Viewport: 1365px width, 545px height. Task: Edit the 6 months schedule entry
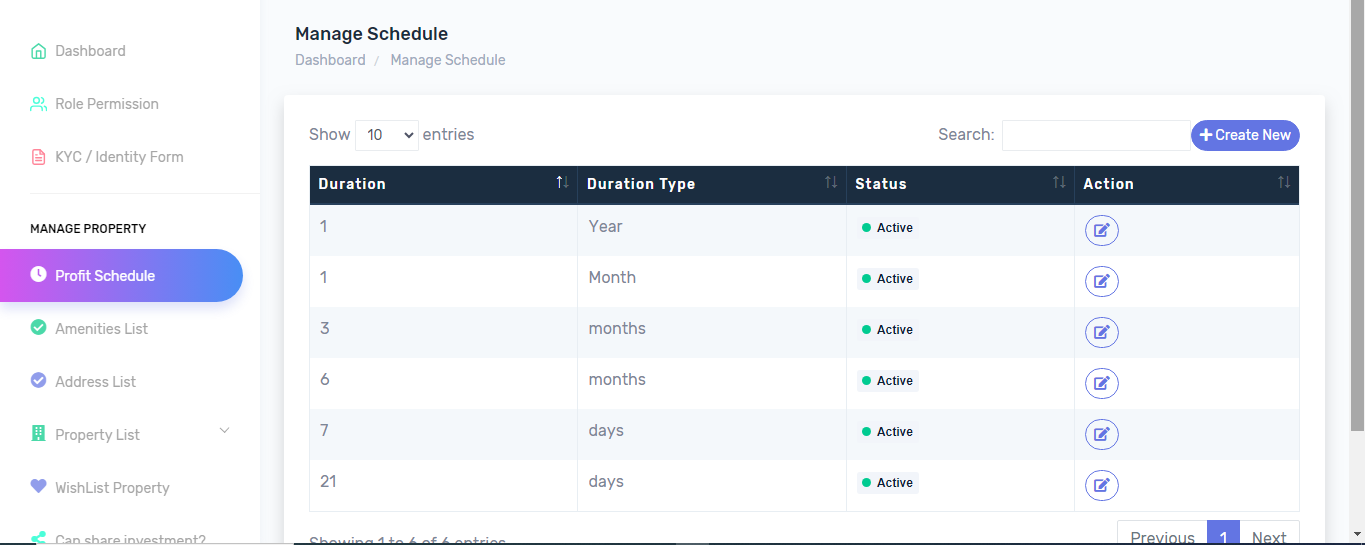click(x=1101, y=384)
